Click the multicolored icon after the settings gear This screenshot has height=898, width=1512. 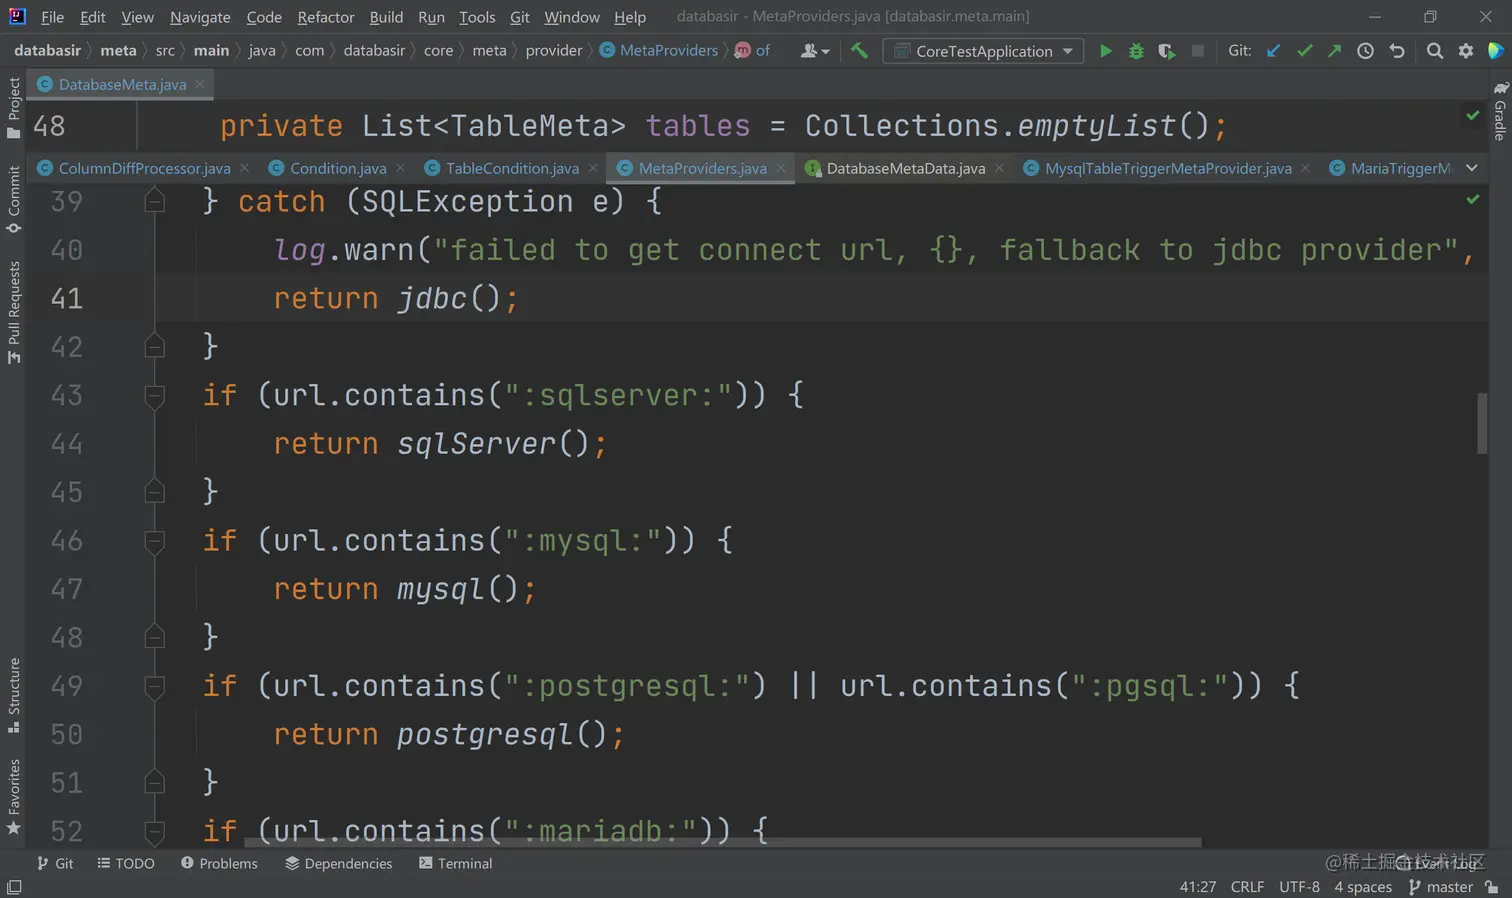[1496, 51]
